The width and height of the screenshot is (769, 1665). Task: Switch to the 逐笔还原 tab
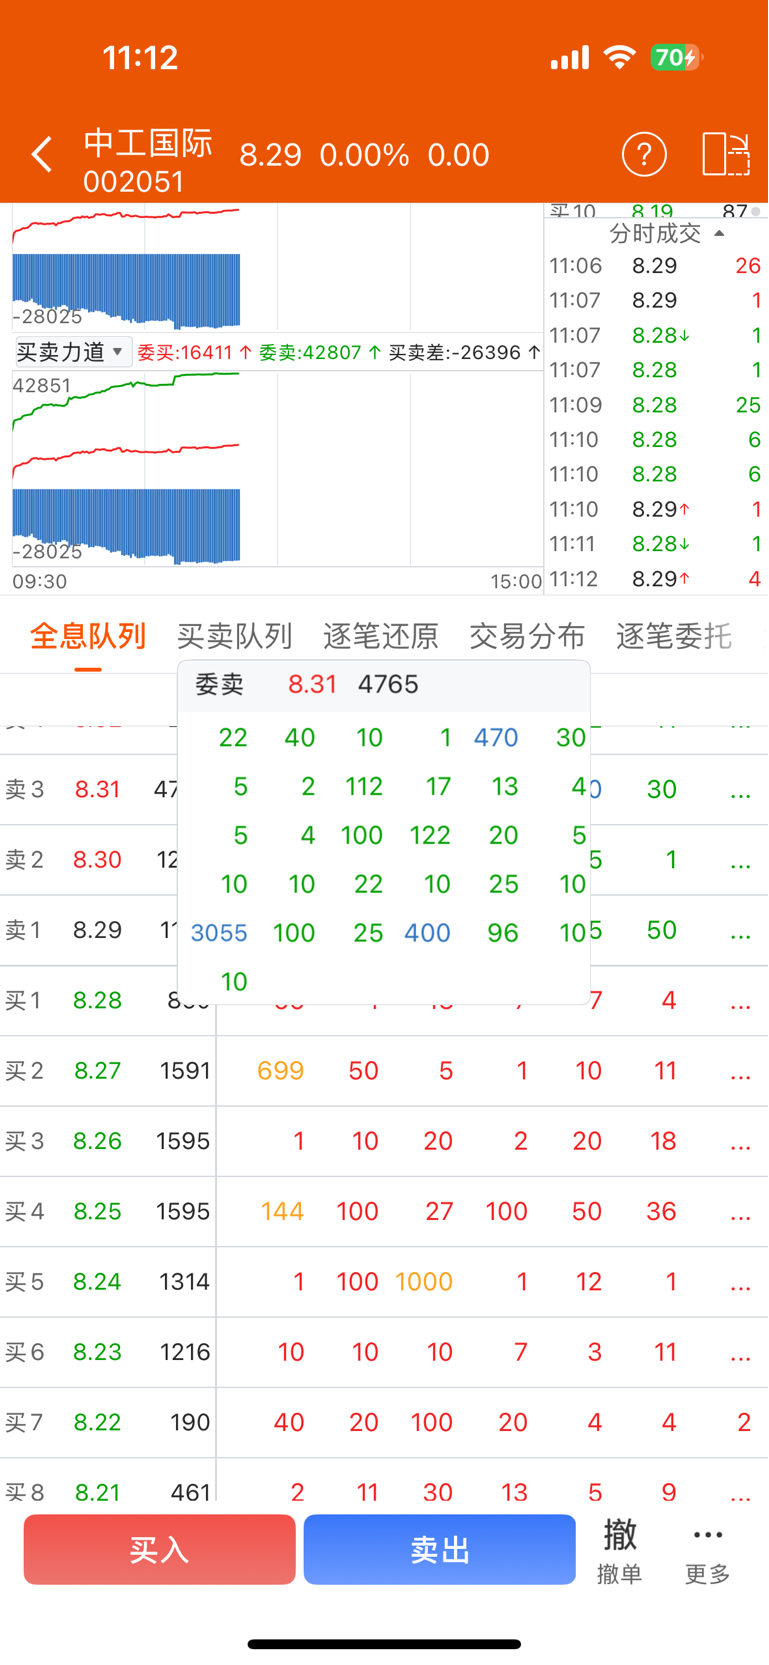tap(381, 636)
